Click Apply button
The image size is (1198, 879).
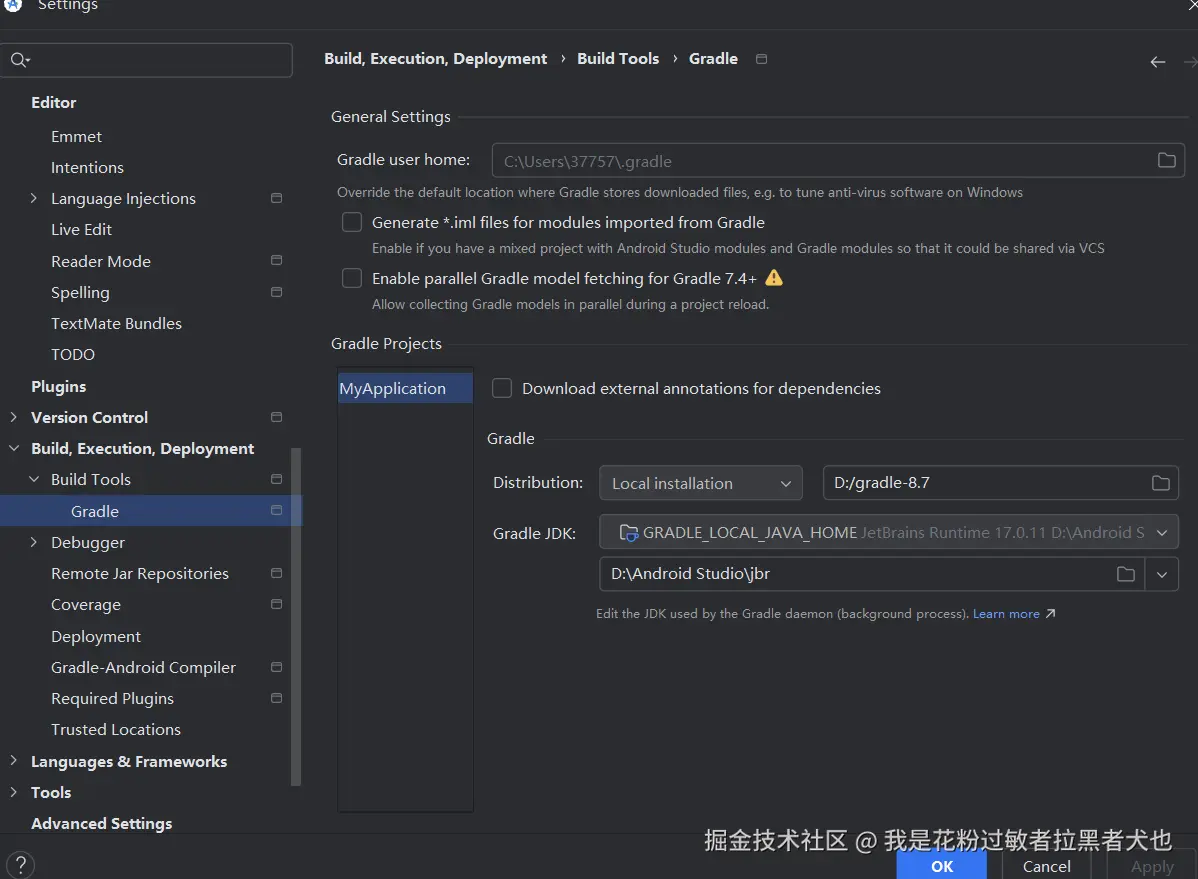pyautogui.click(x=1151, y=866)
